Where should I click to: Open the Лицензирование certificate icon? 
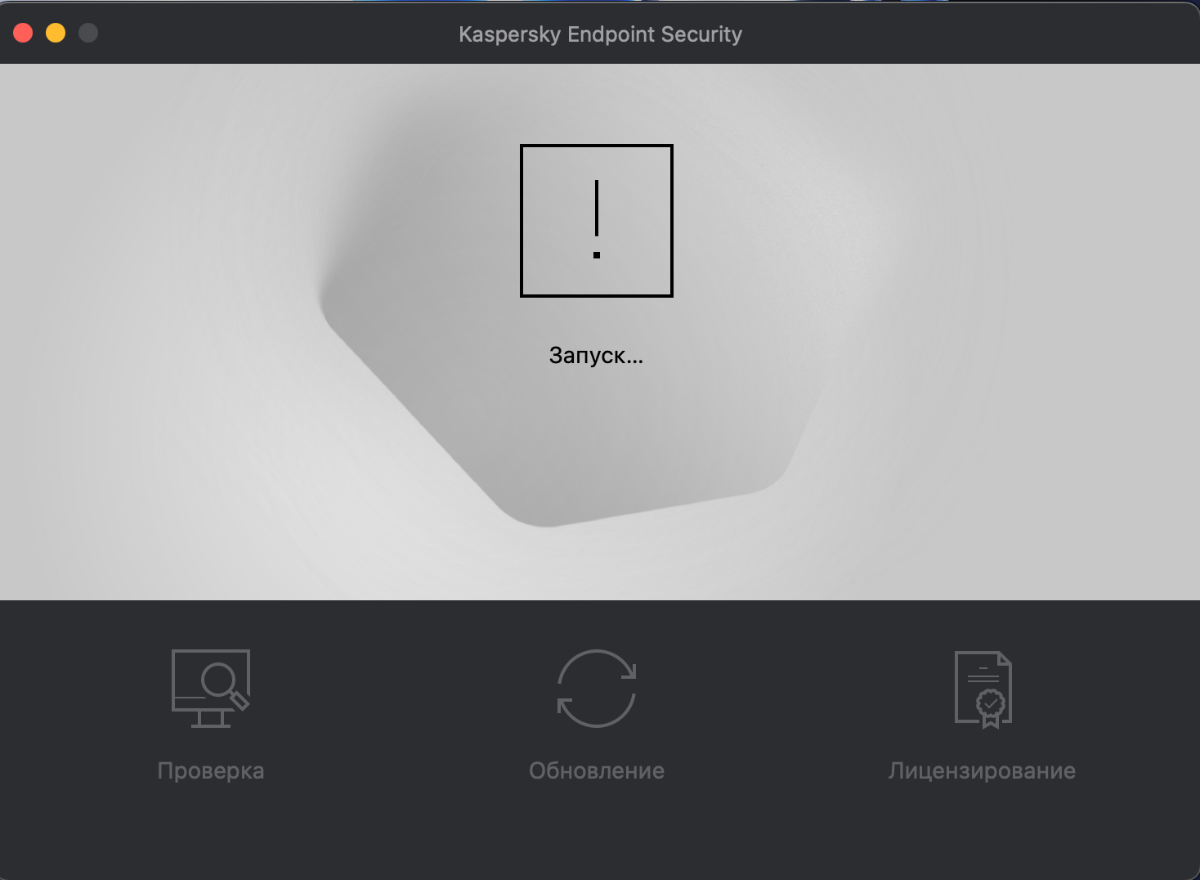(x=982, y=690)
